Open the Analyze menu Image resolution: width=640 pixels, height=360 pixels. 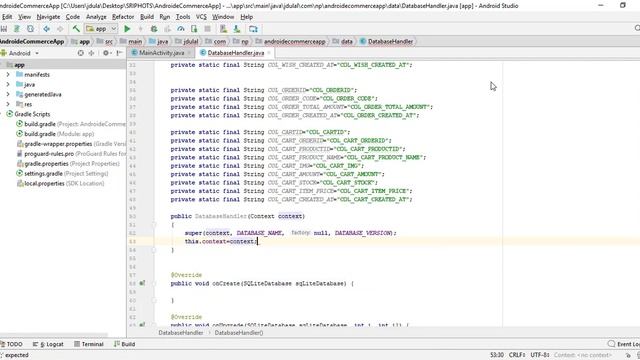click(96, 17)
